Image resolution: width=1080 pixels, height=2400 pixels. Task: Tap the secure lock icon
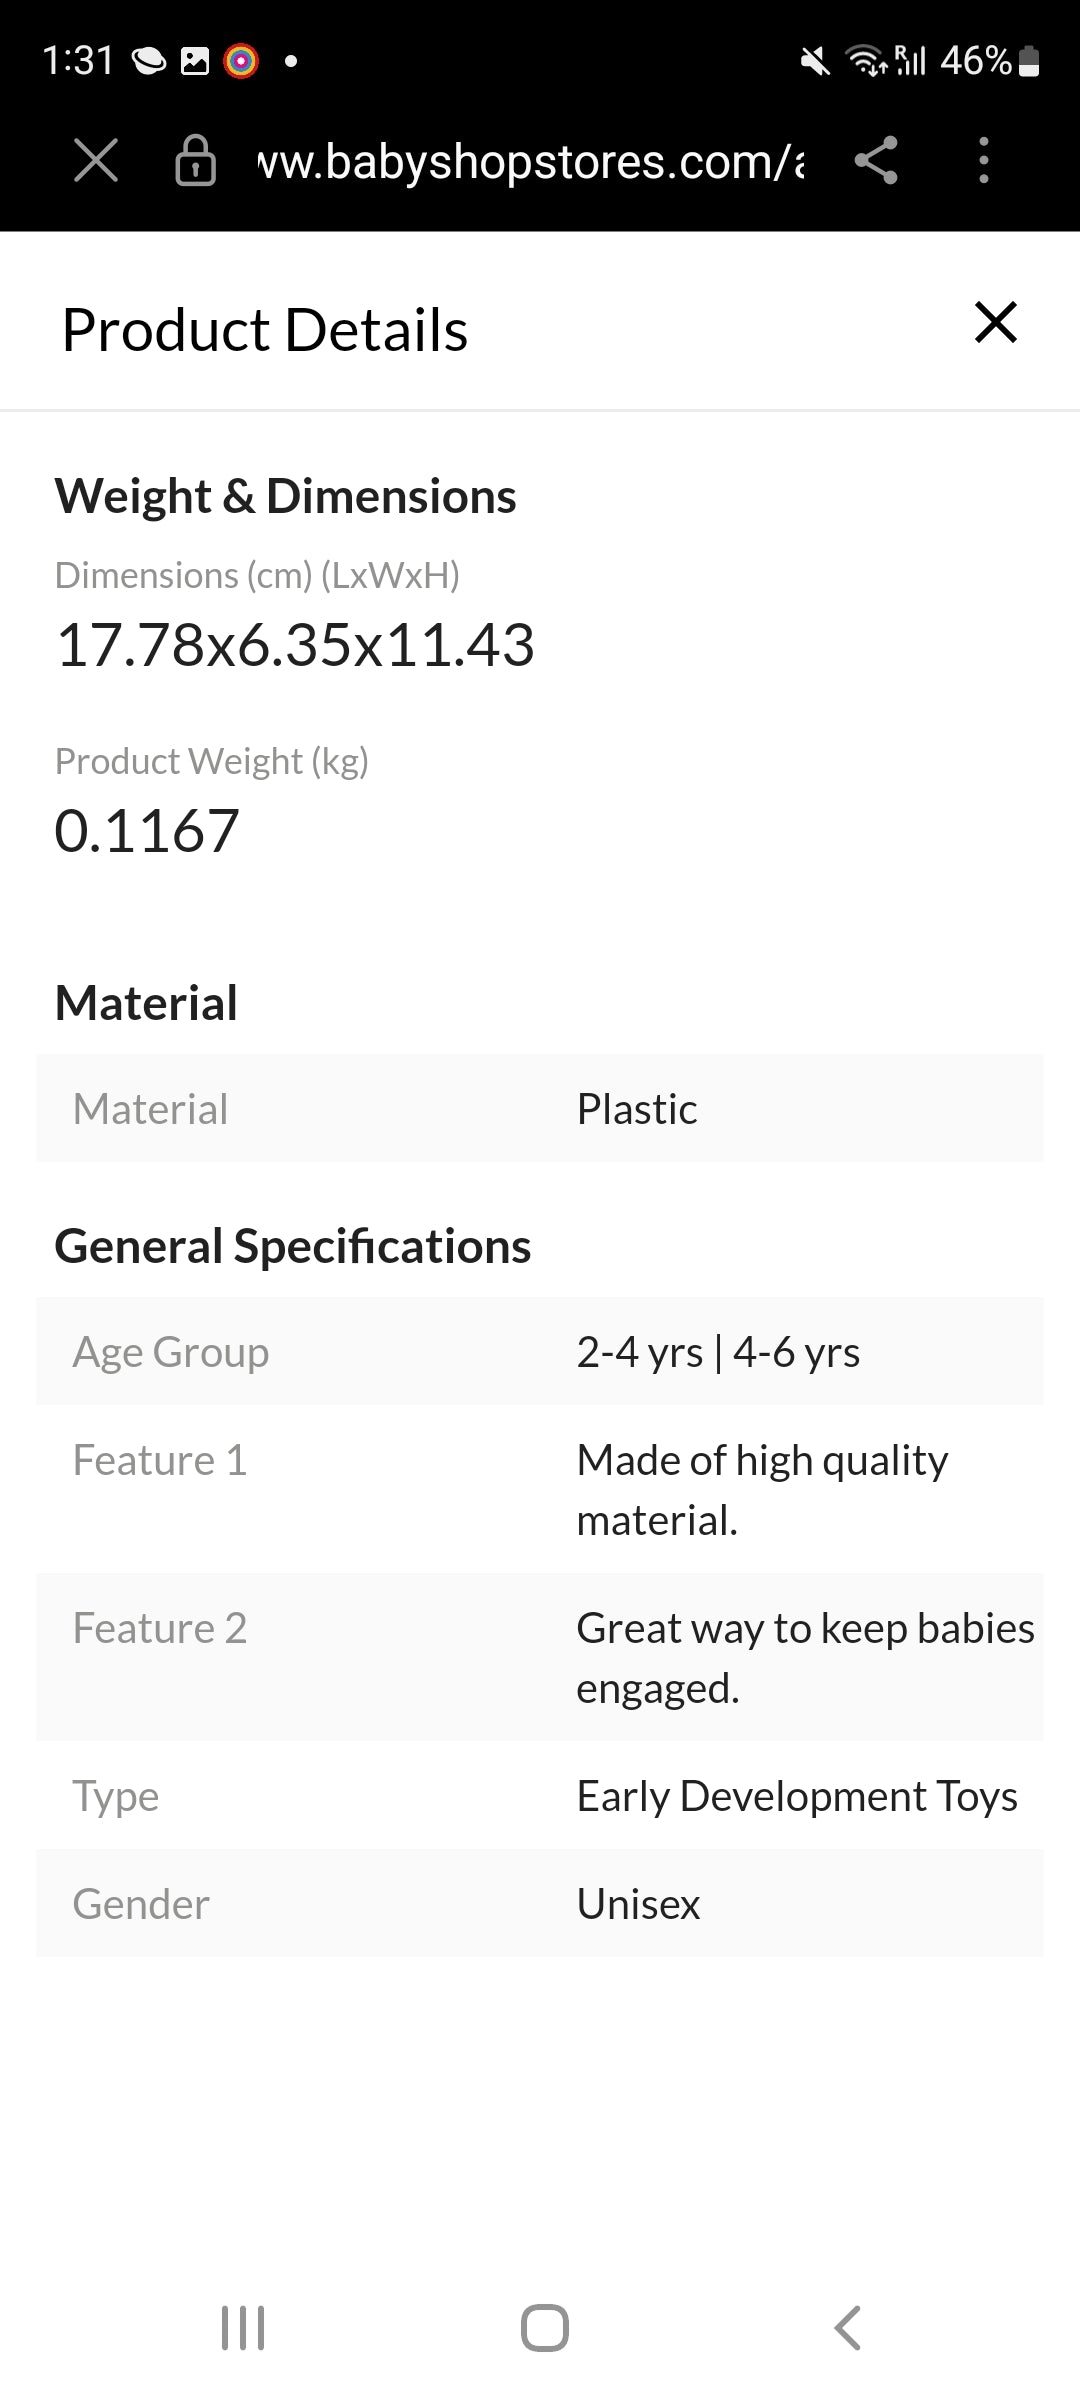pos(195,160)
